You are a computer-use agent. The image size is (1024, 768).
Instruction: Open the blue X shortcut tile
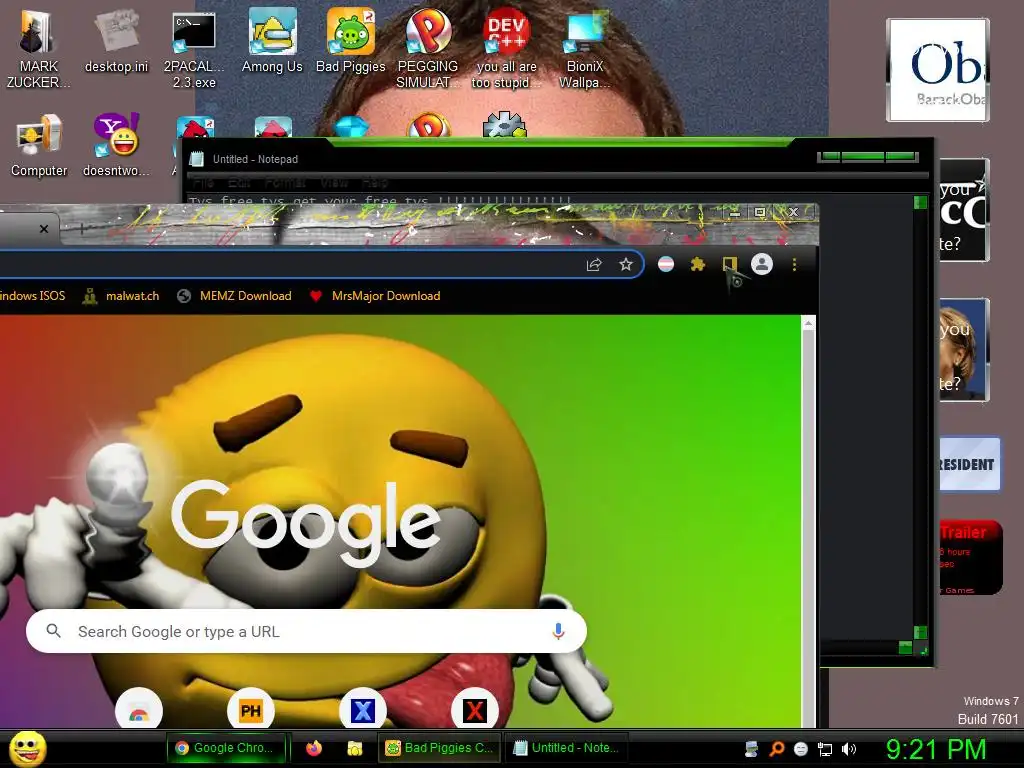[x=362, y=711]
